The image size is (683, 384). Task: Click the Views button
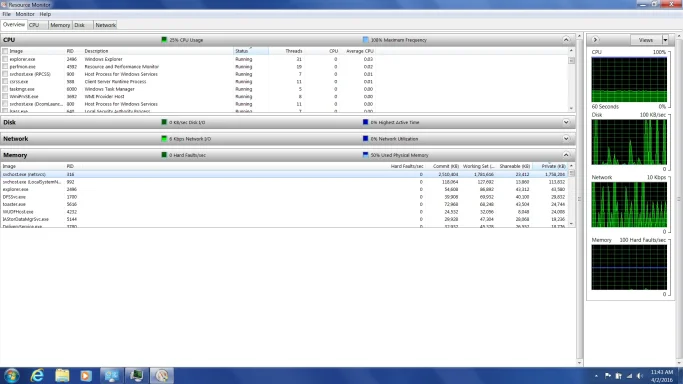(x=646, y=40)
